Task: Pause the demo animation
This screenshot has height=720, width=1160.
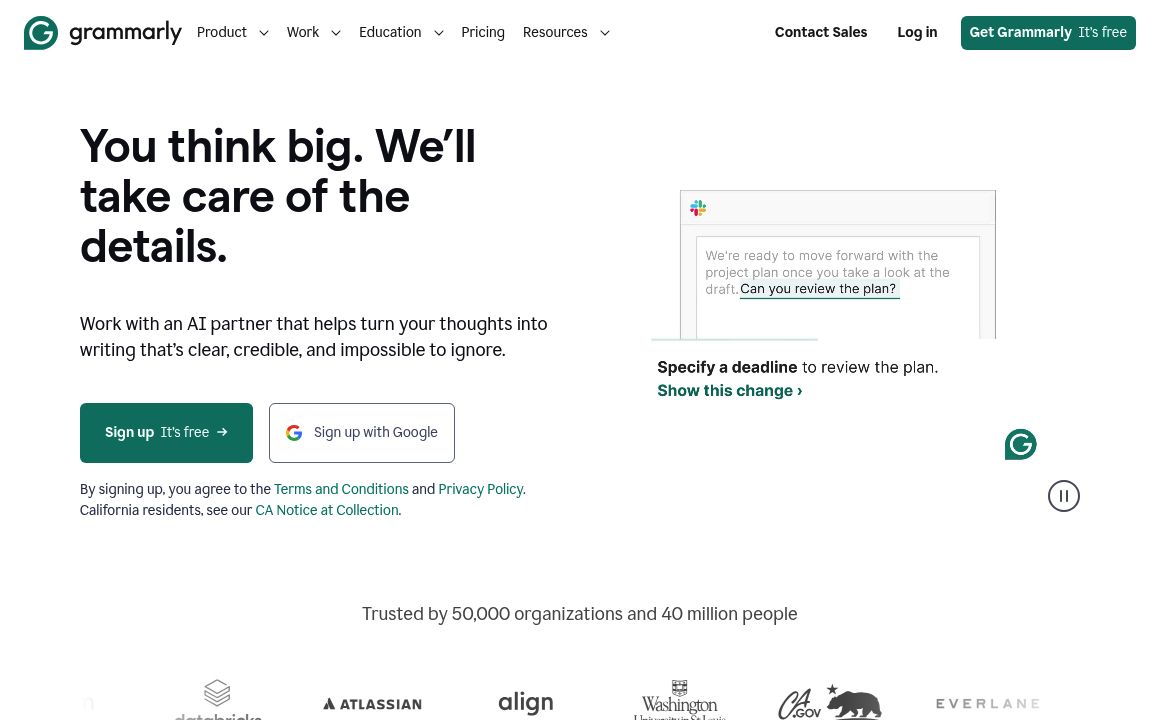Action: tap(1063, 496)
